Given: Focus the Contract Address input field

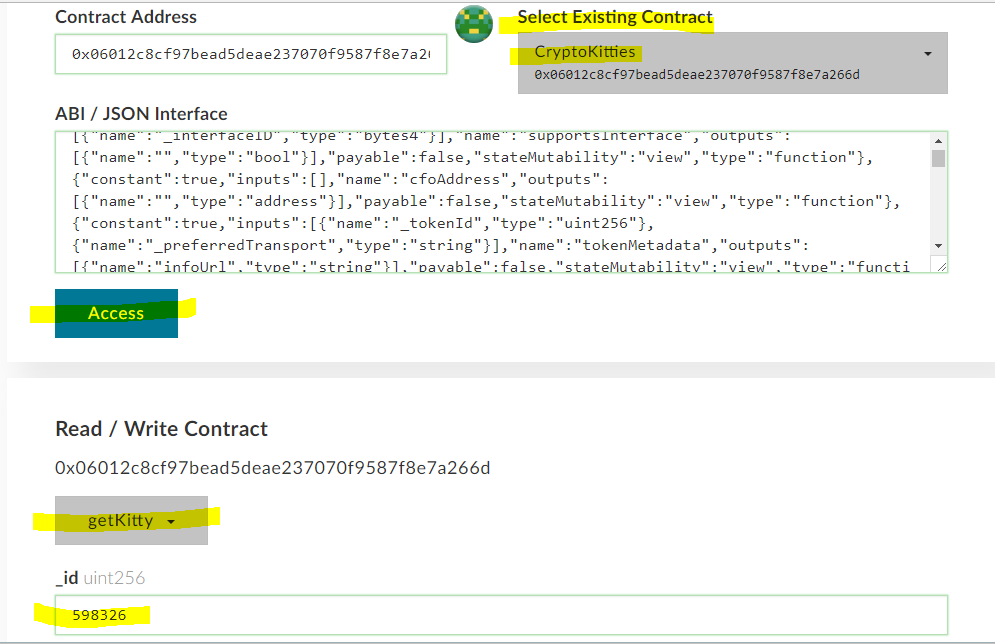Looking at the screenshot, I should click(251, 54).
